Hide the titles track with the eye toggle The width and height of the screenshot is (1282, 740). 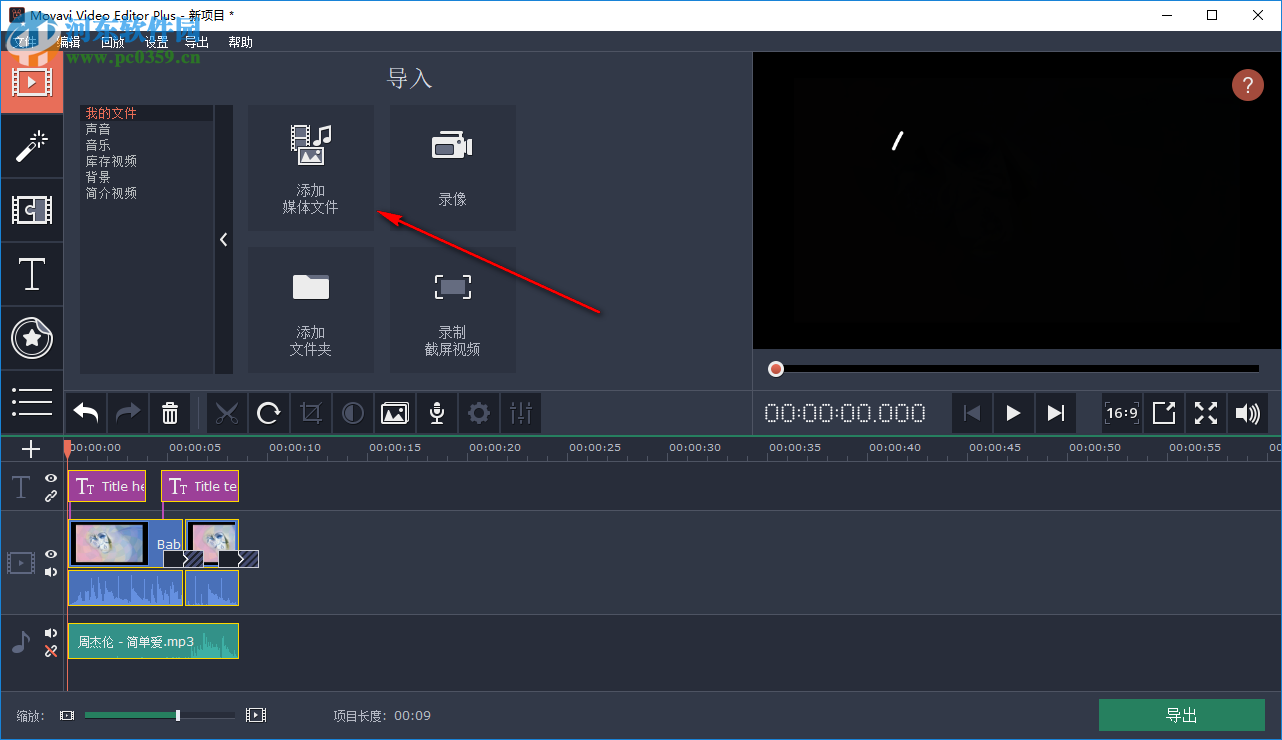tap(50, 478)
